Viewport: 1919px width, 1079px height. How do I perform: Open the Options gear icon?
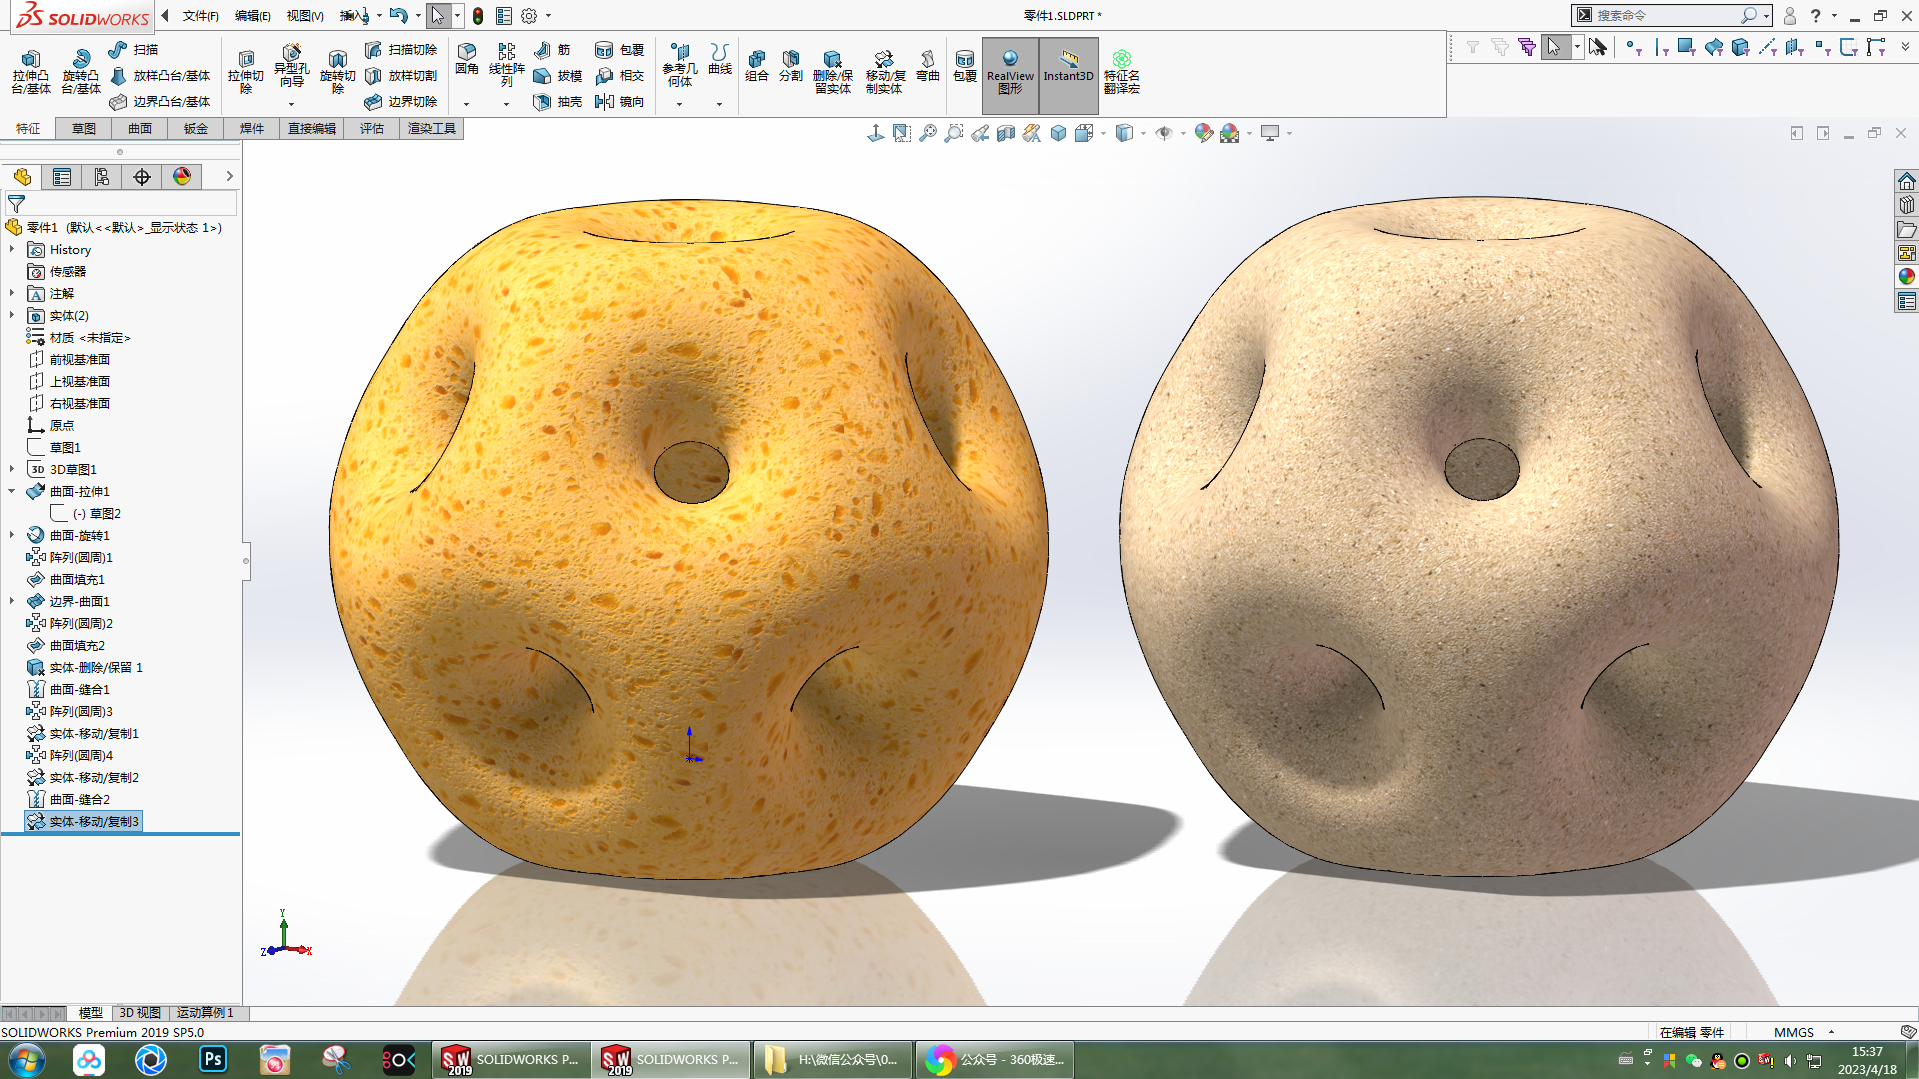click(x=529, y=16)
